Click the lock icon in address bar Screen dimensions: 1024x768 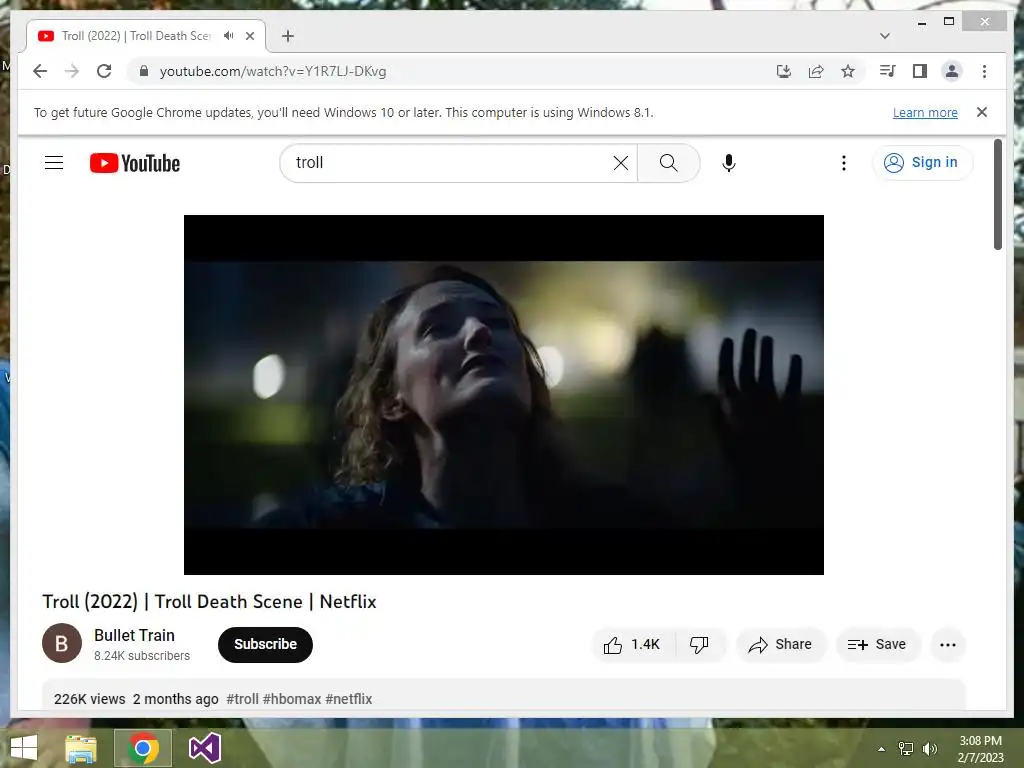[x=144, y=71]
